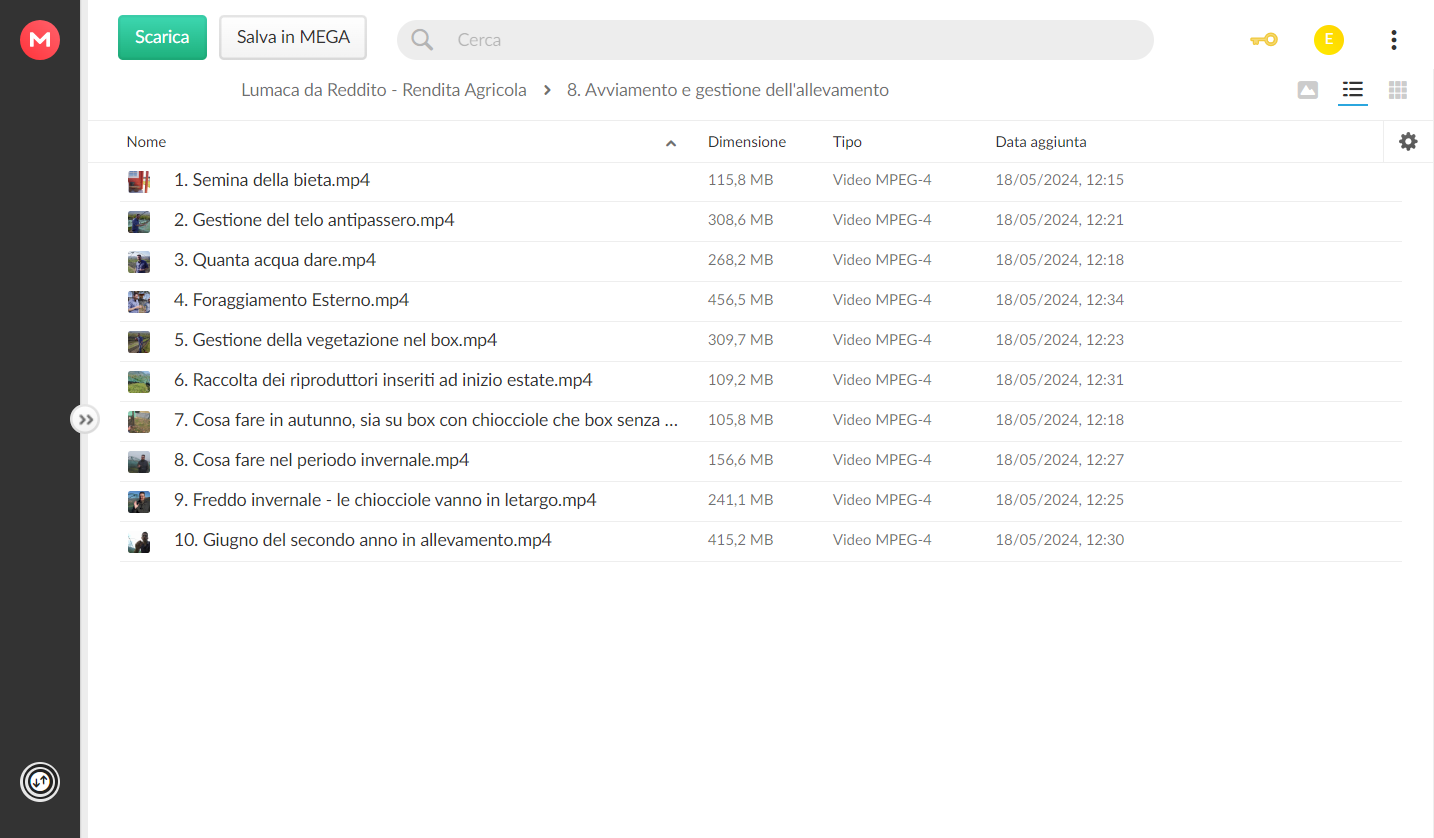Select thumbnail of 1. Semina della bieta.mp4

(139, 181)
